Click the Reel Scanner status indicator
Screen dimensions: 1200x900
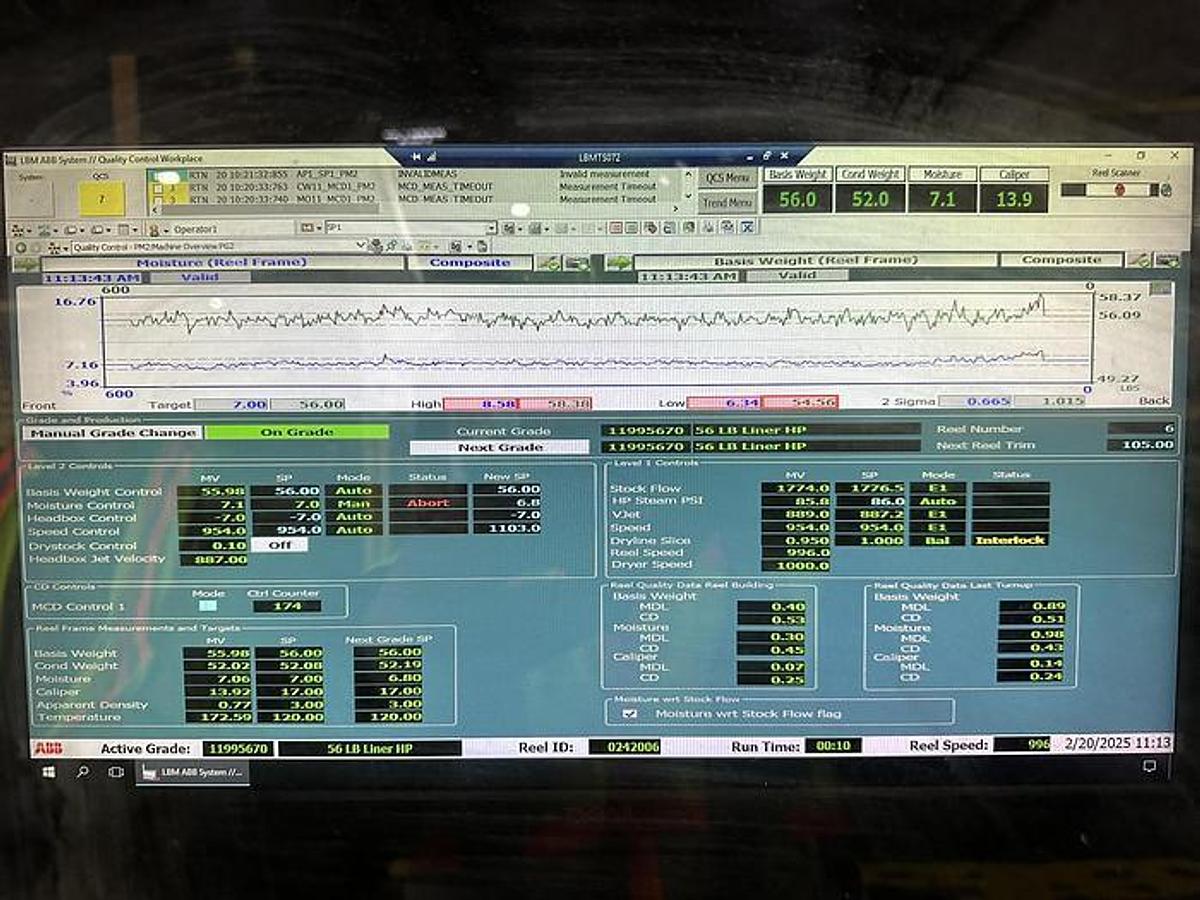(1118, 189)
